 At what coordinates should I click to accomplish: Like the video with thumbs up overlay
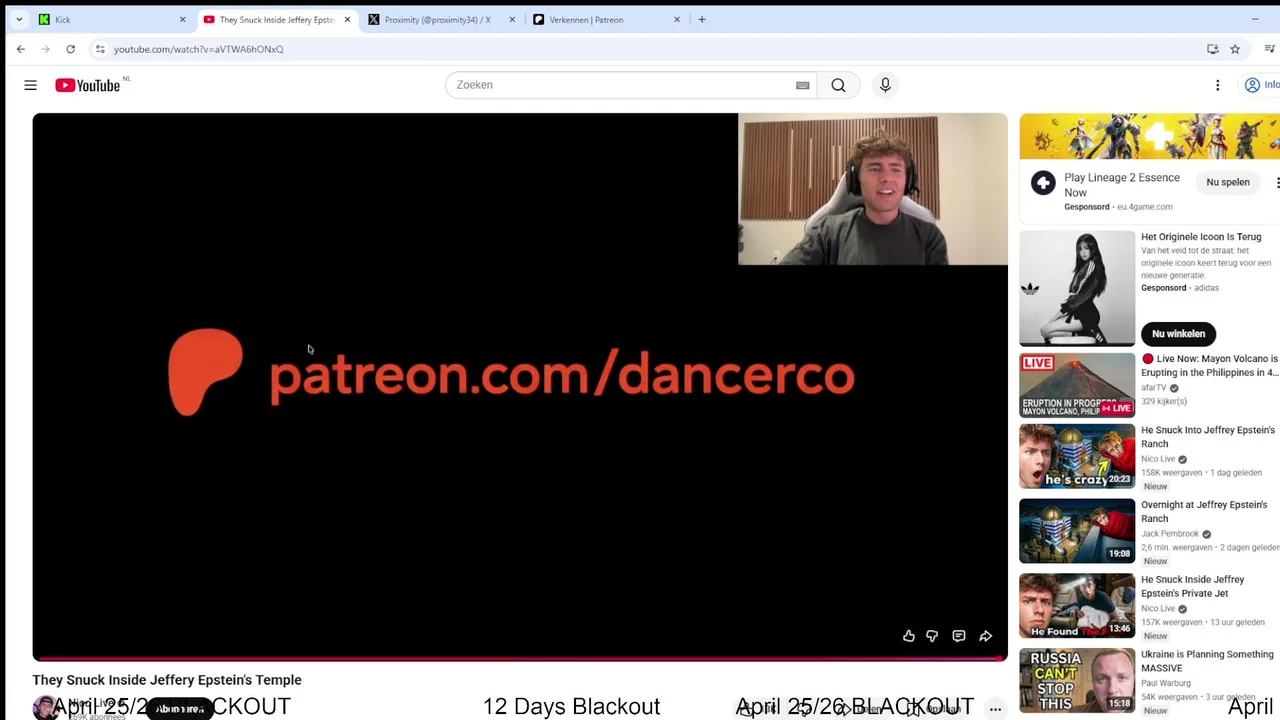point(908,636)
